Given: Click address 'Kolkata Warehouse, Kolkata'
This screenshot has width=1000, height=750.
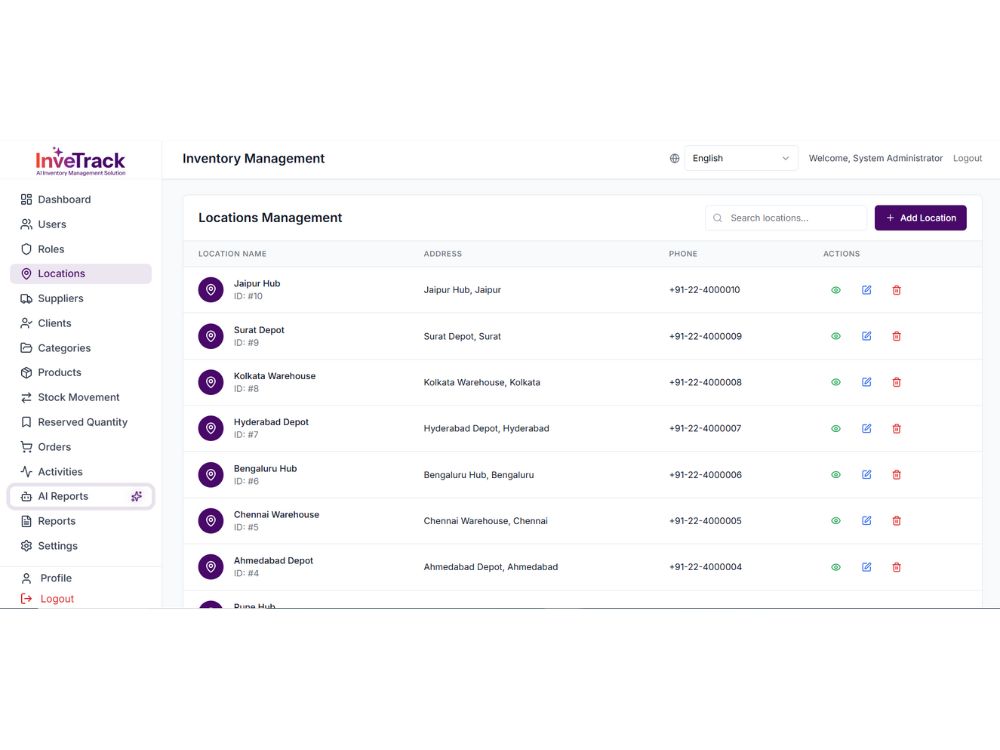Looking at the screenshot, I should click(x=482, y=383).
